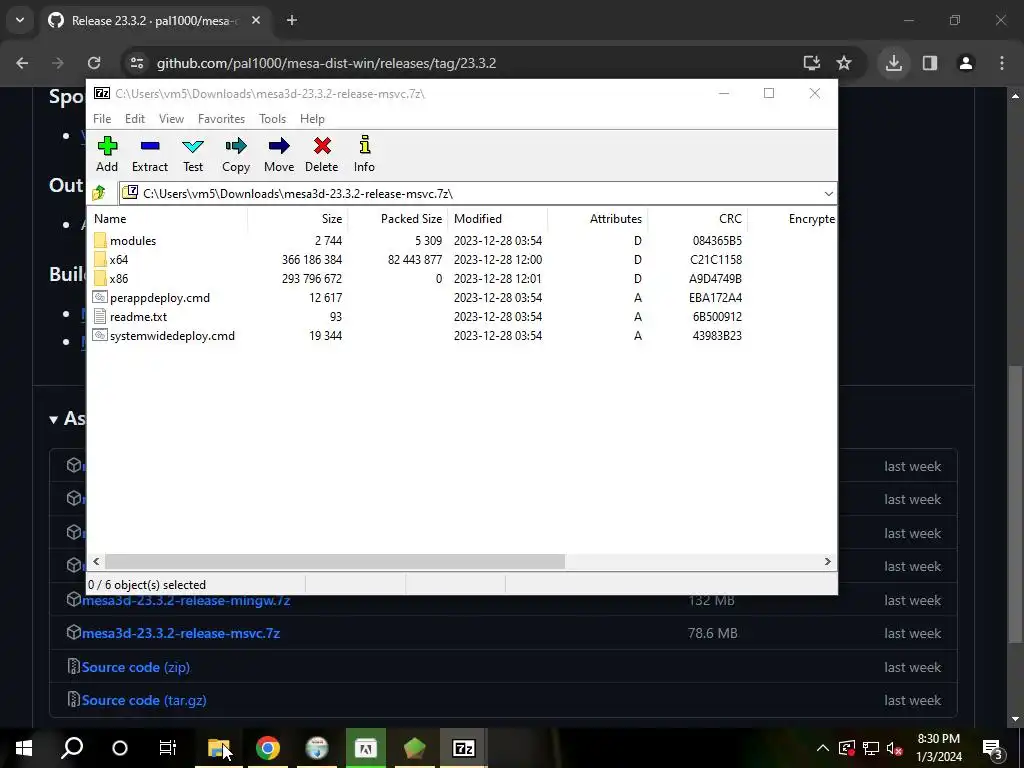Go up one folder level
1024x768 pixels.
click(99, 193)
